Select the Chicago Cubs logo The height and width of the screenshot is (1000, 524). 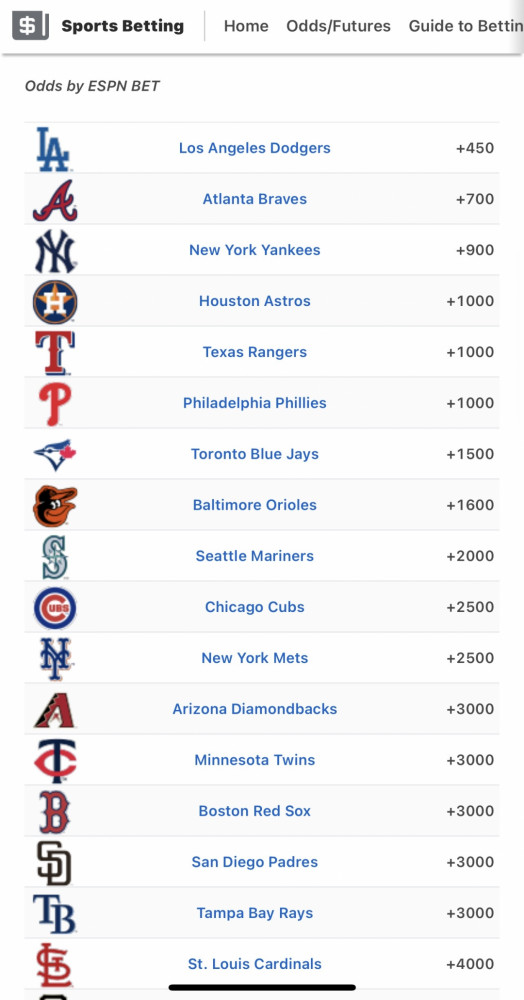55,608
